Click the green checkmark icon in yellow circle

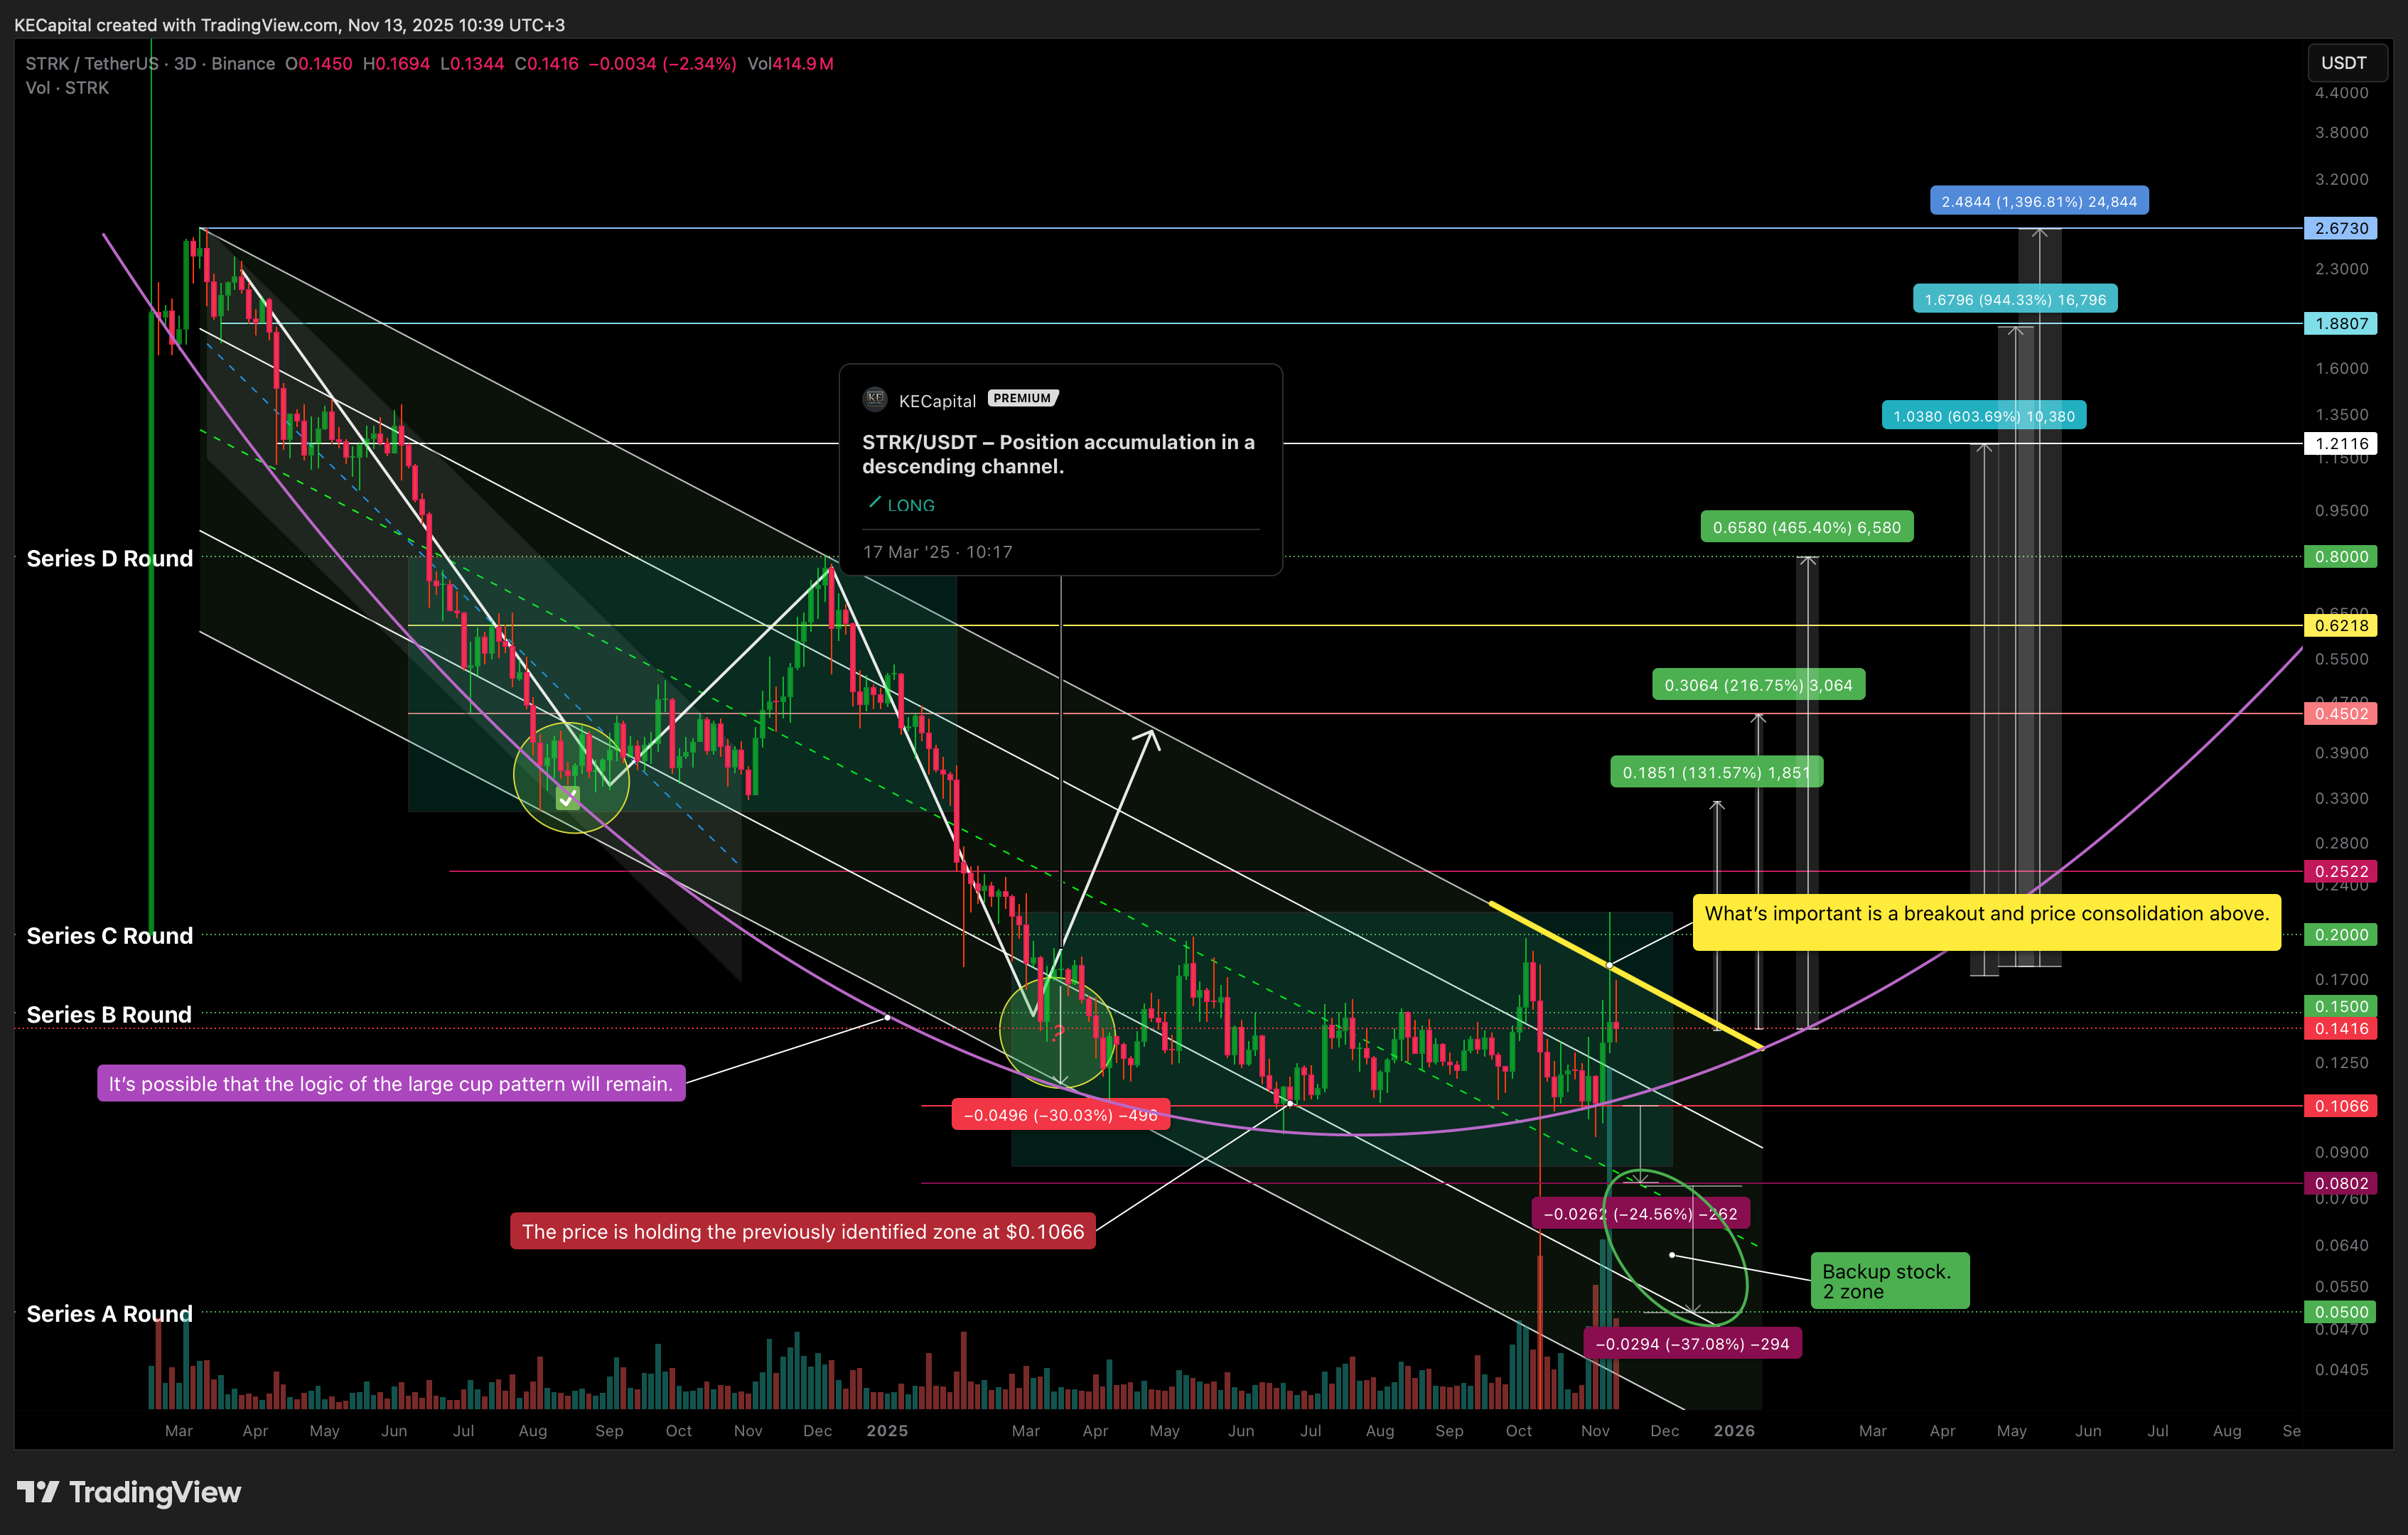(568, 798)
